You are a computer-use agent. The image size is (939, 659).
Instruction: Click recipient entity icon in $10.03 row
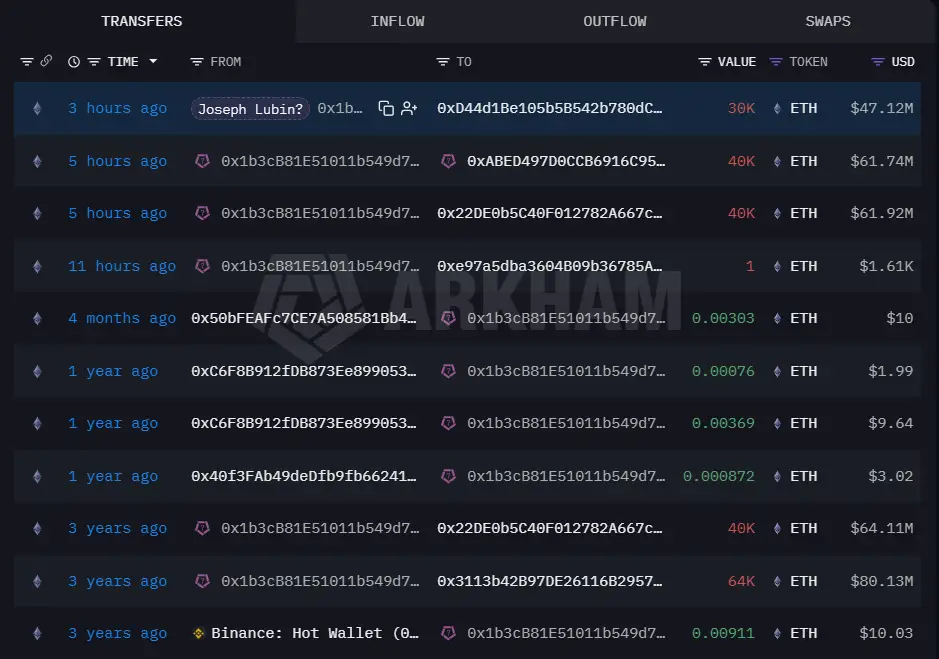[449, 633]
